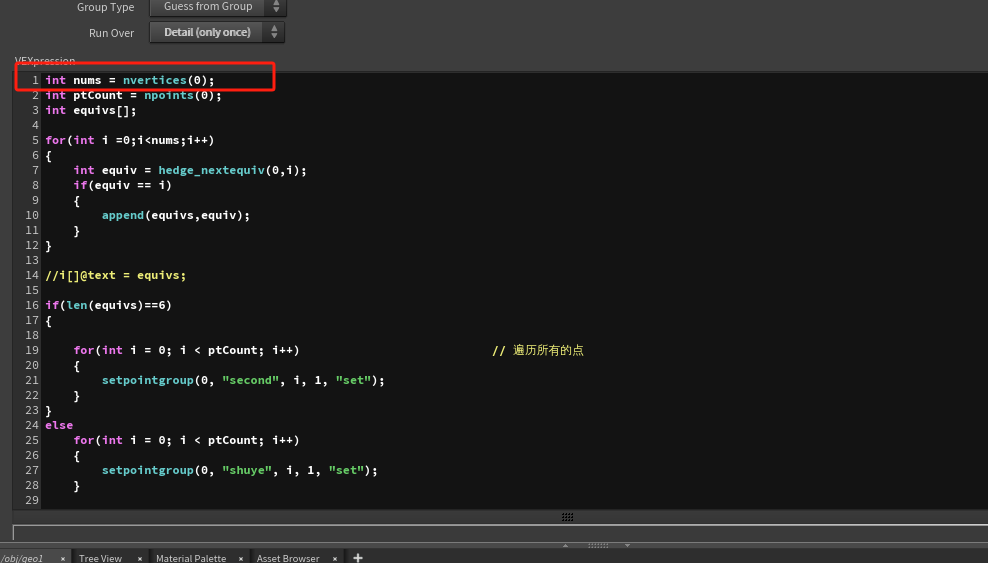Click the VEXpression parameter label
The image size is (988, 563).
click(x=45, y=61)
